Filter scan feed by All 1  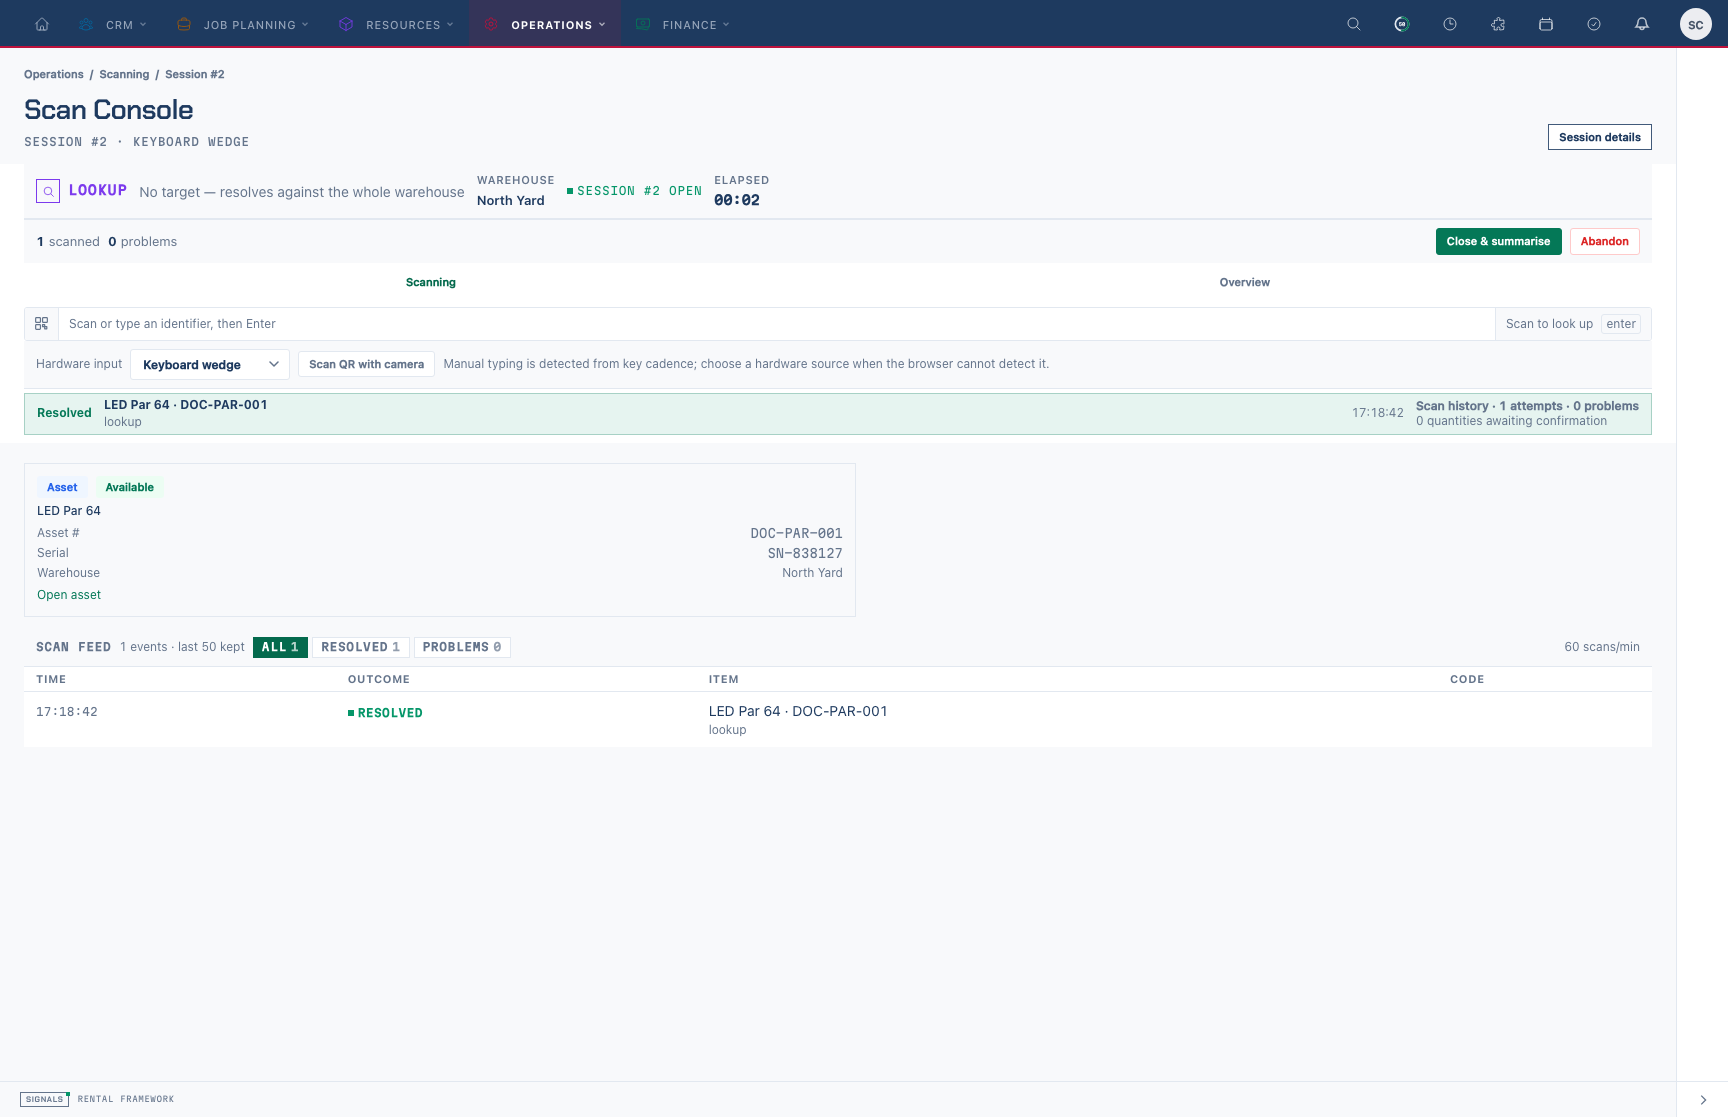(280, 647)
